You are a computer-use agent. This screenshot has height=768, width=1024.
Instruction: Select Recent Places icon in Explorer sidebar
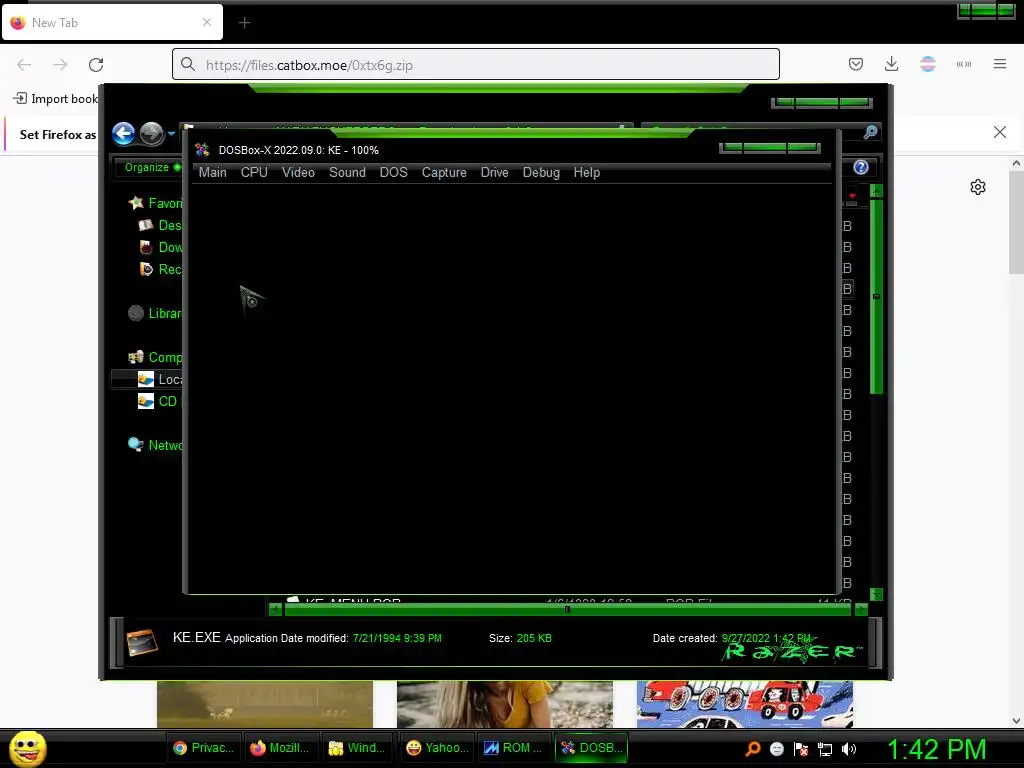coord(146,269)
